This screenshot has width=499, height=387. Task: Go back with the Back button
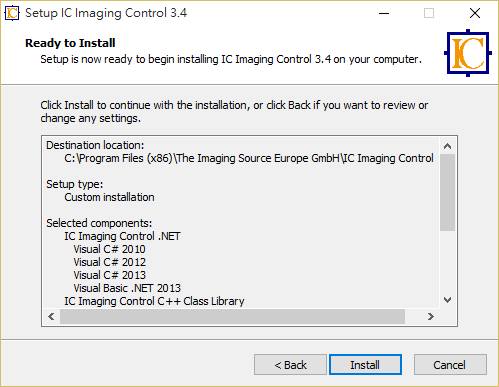(290, 365)
